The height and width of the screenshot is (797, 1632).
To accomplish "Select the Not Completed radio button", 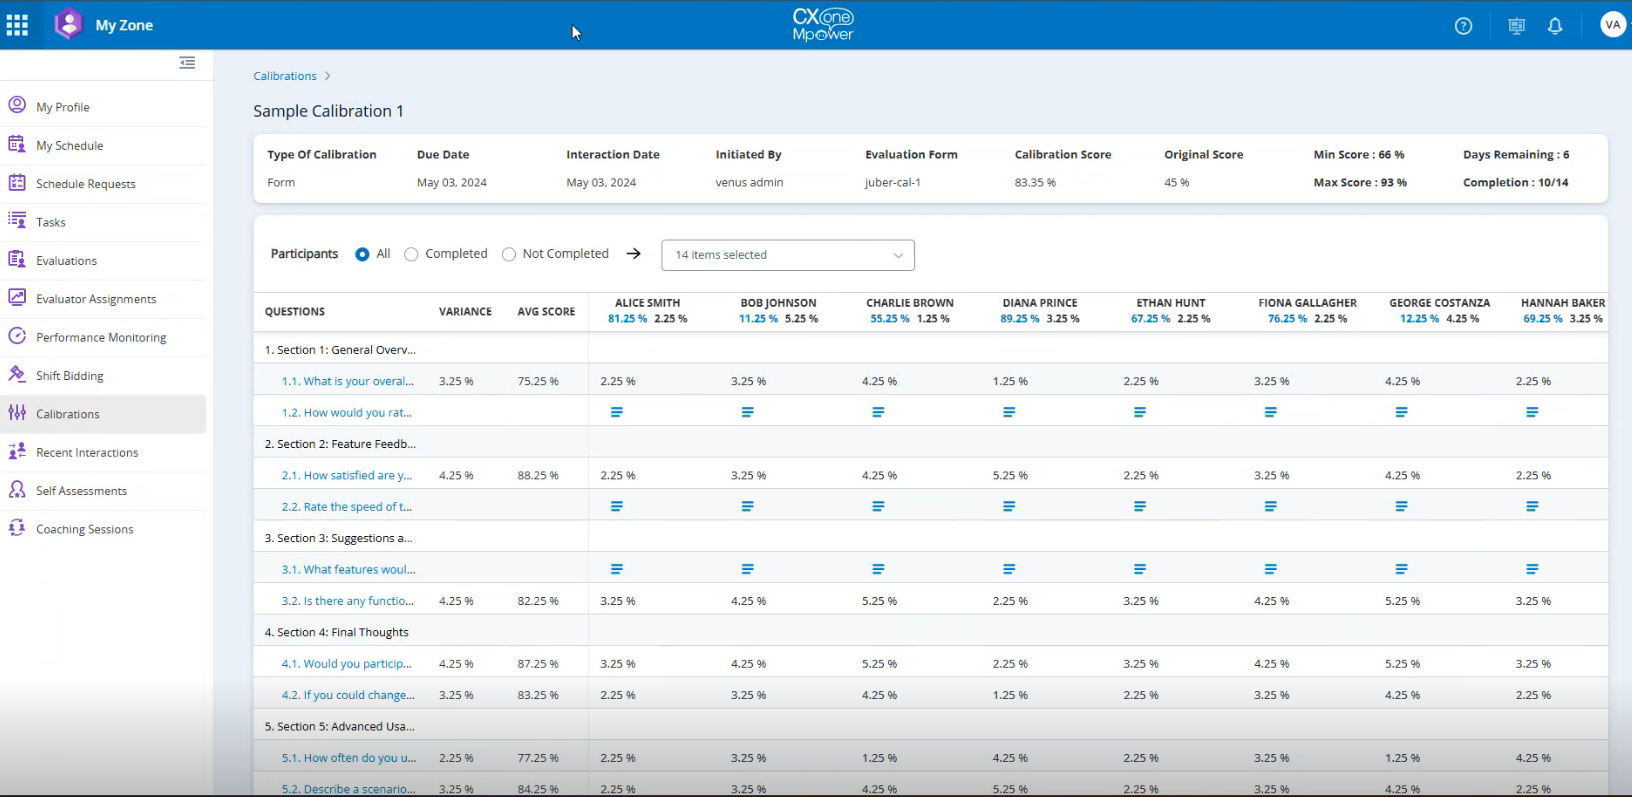I will [x=509, y=255].
